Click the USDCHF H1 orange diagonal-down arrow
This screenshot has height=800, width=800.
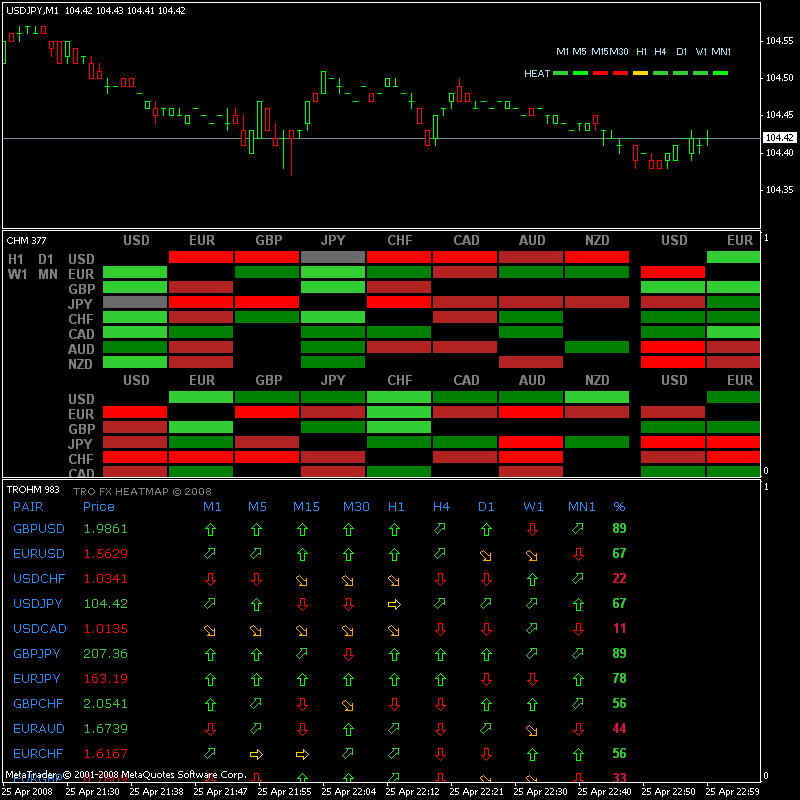point(393,580)
